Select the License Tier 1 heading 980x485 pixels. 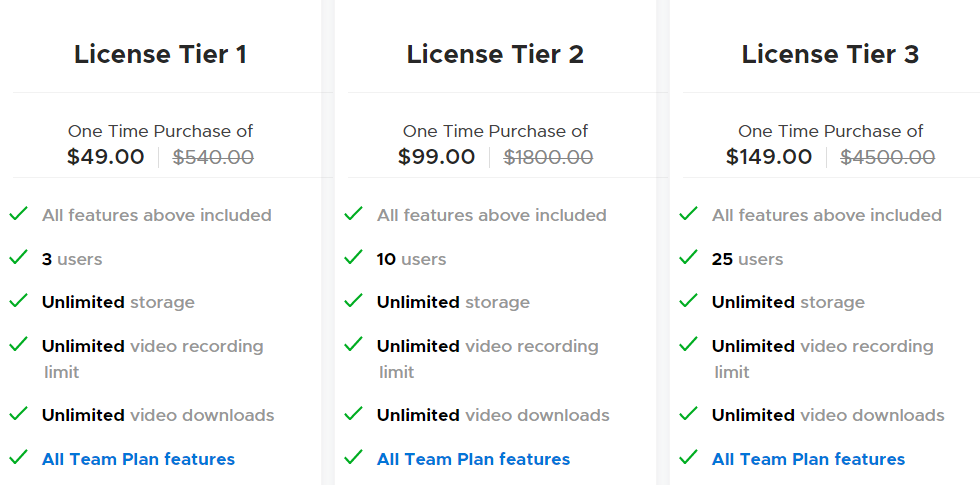tap(161, 54)
